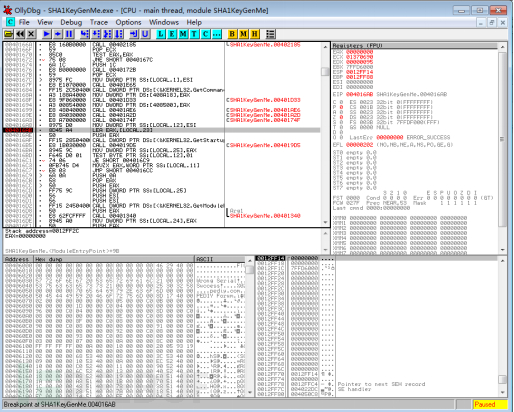Open the Windows menu

(164, 22)
